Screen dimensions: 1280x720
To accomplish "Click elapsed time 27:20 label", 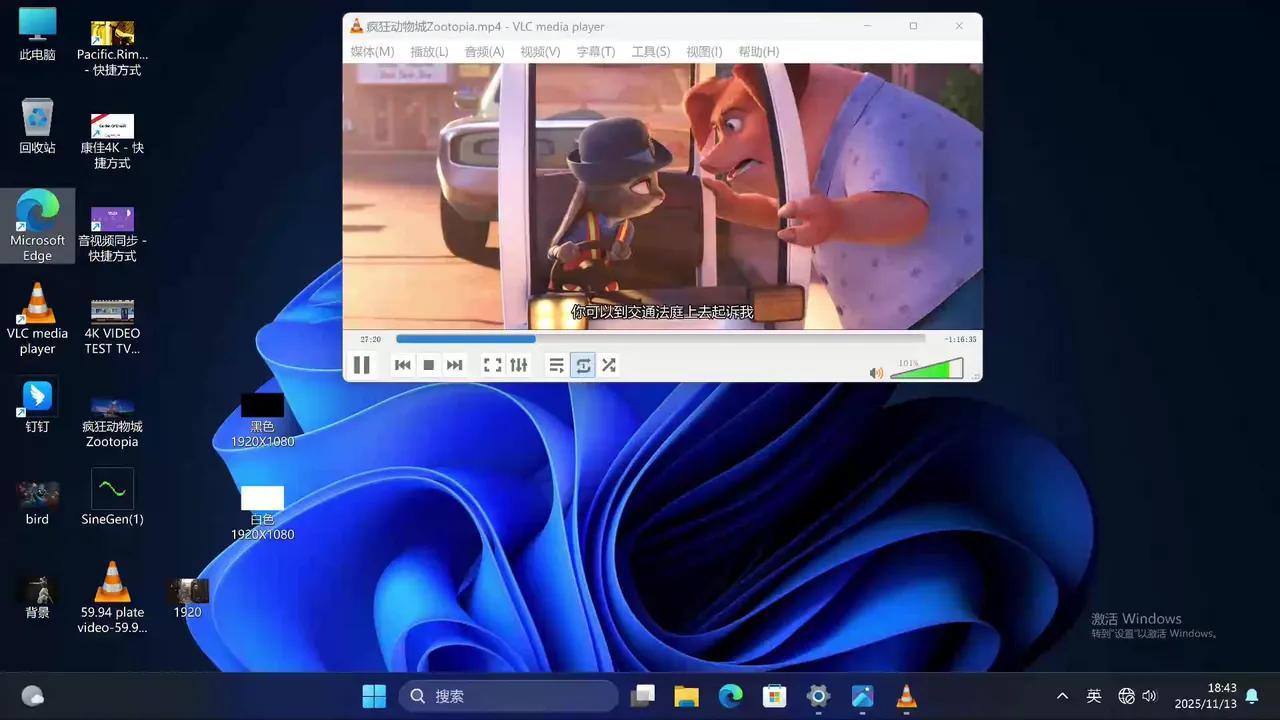I will 371,340.
